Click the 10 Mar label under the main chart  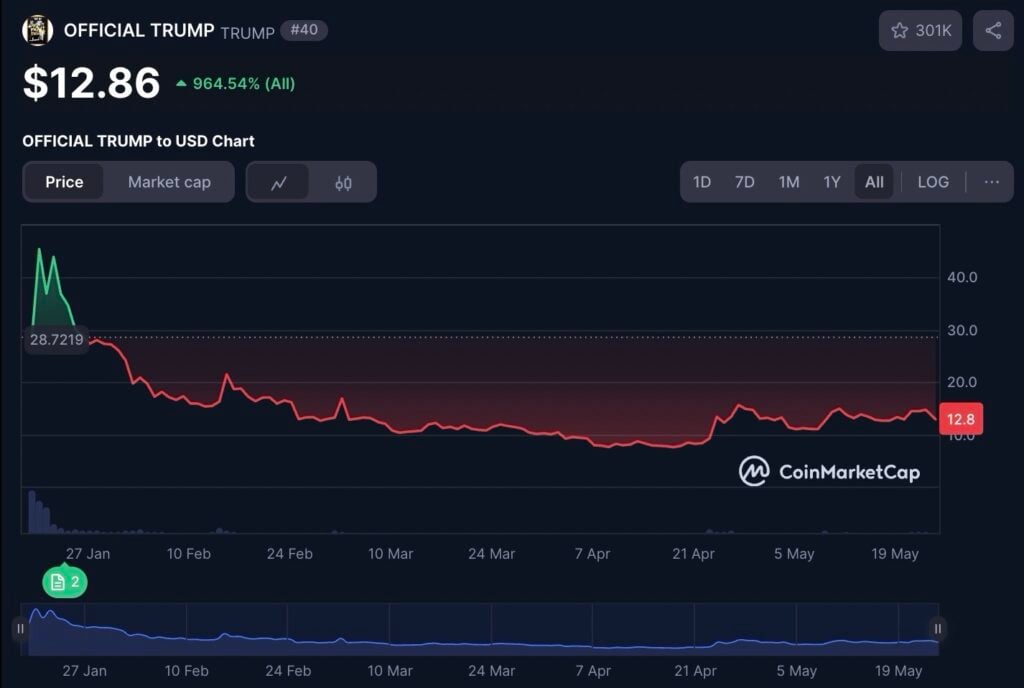tap(391, 554)
